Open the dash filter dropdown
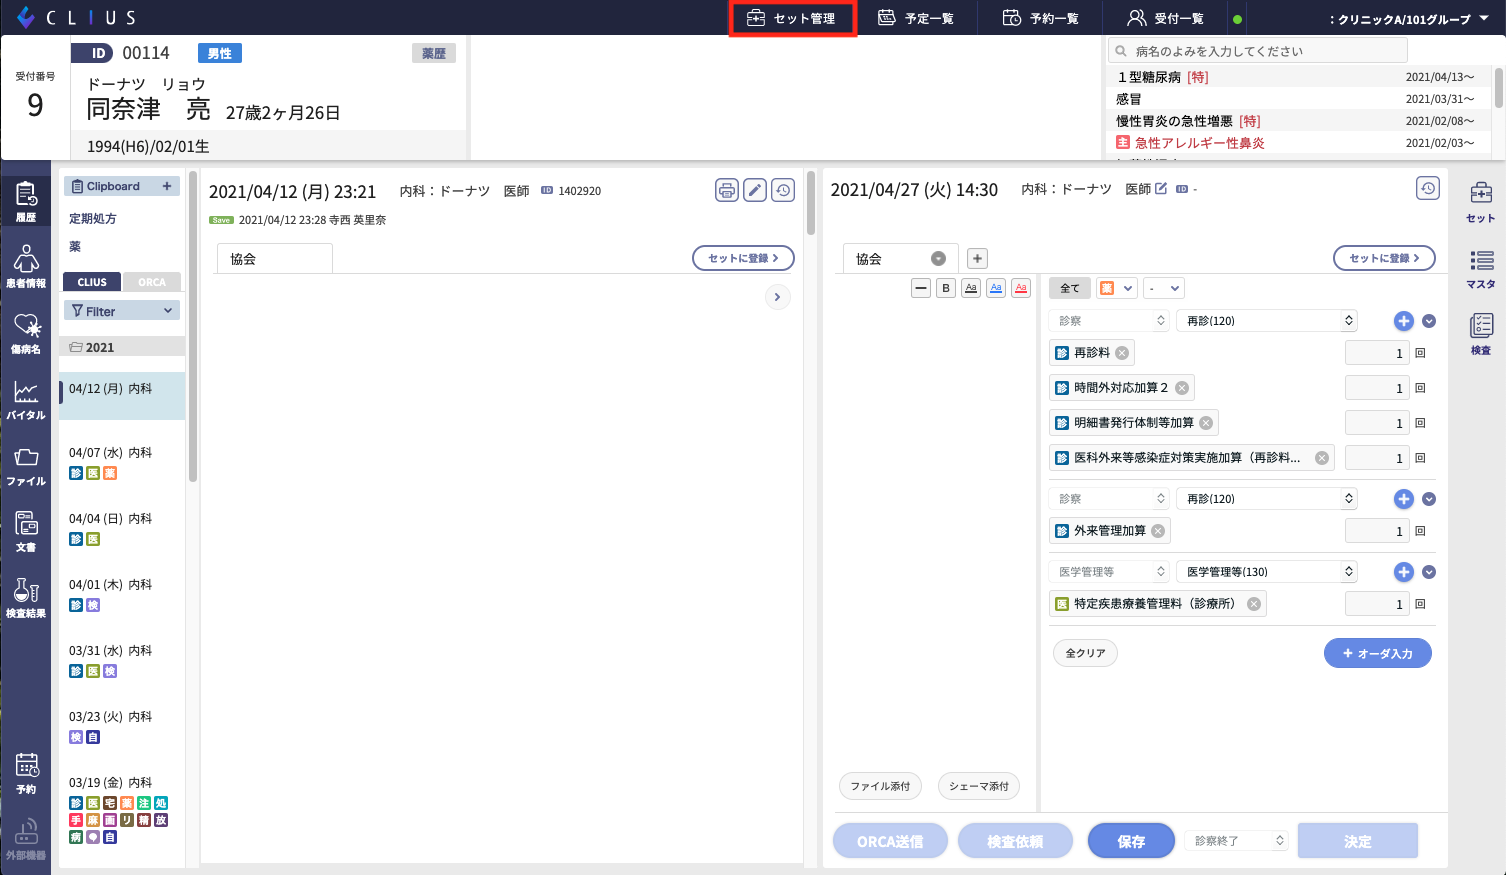The width and height of the screenshot is (1506, 875). pyautogui.click(x=1164, y=288)
